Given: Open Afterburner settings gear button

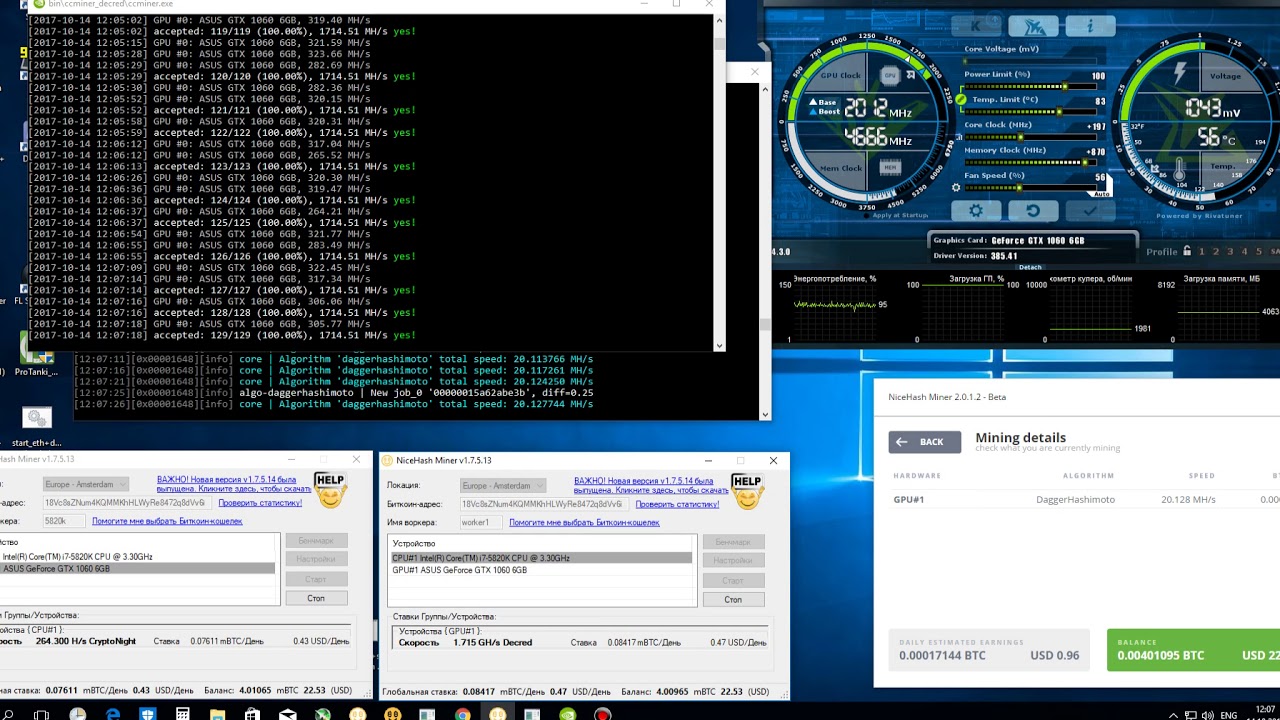Looking at the screenshot, I should coord(977,211).
